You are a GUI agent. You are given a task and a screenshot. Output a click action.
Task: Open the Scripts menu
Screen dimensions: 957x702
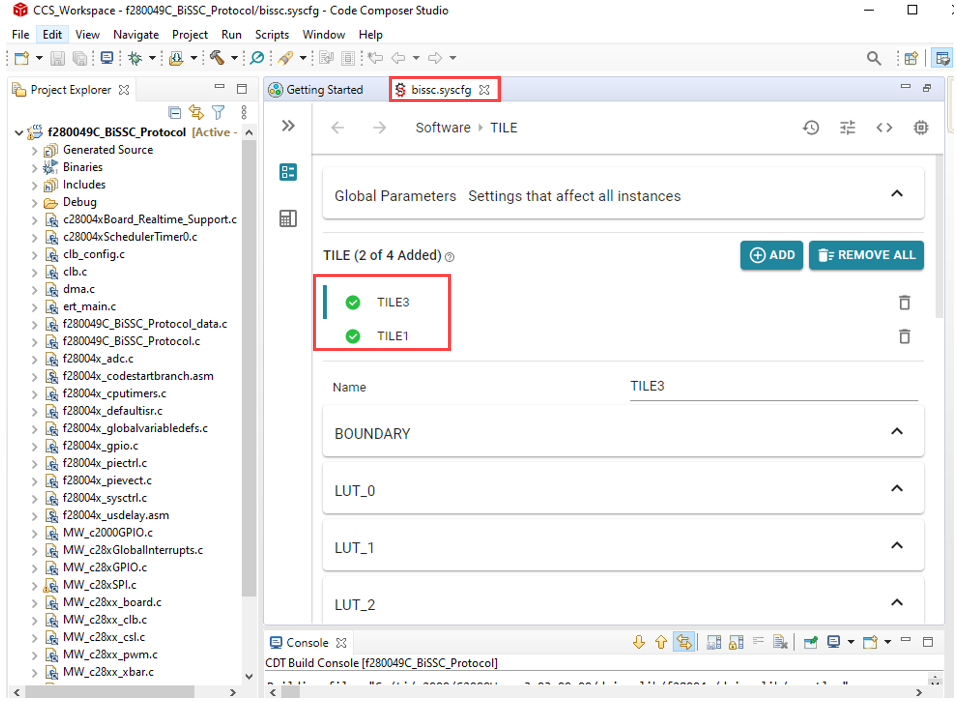point(272,35)
